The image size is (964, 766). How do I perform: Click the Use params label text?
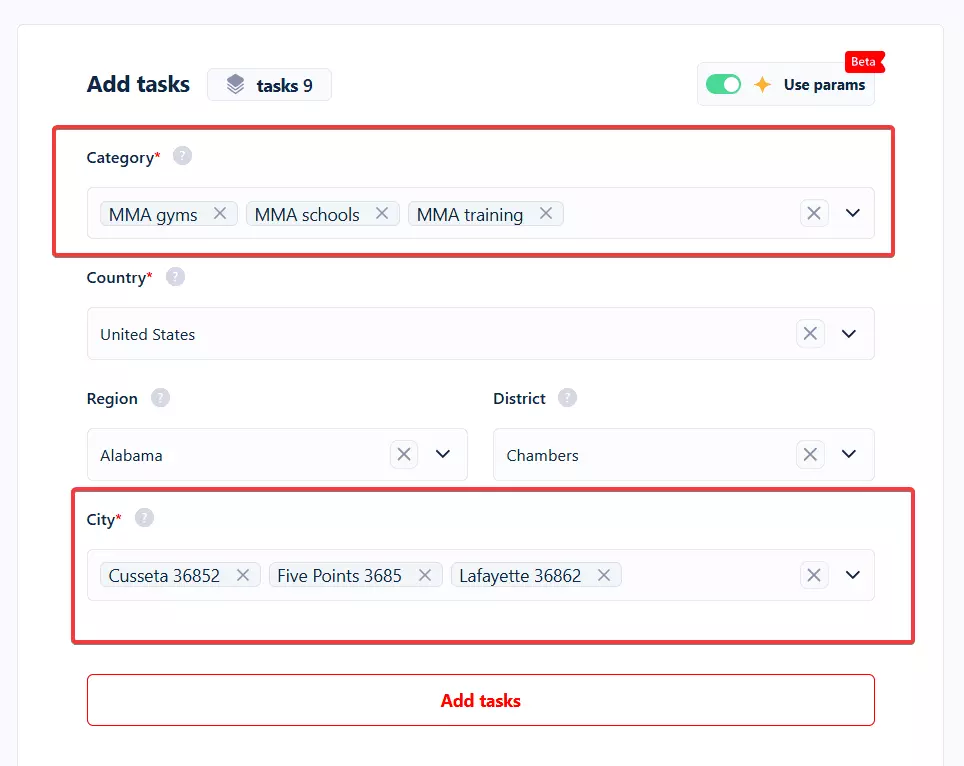pyautogui.click(x=824, y=85)
